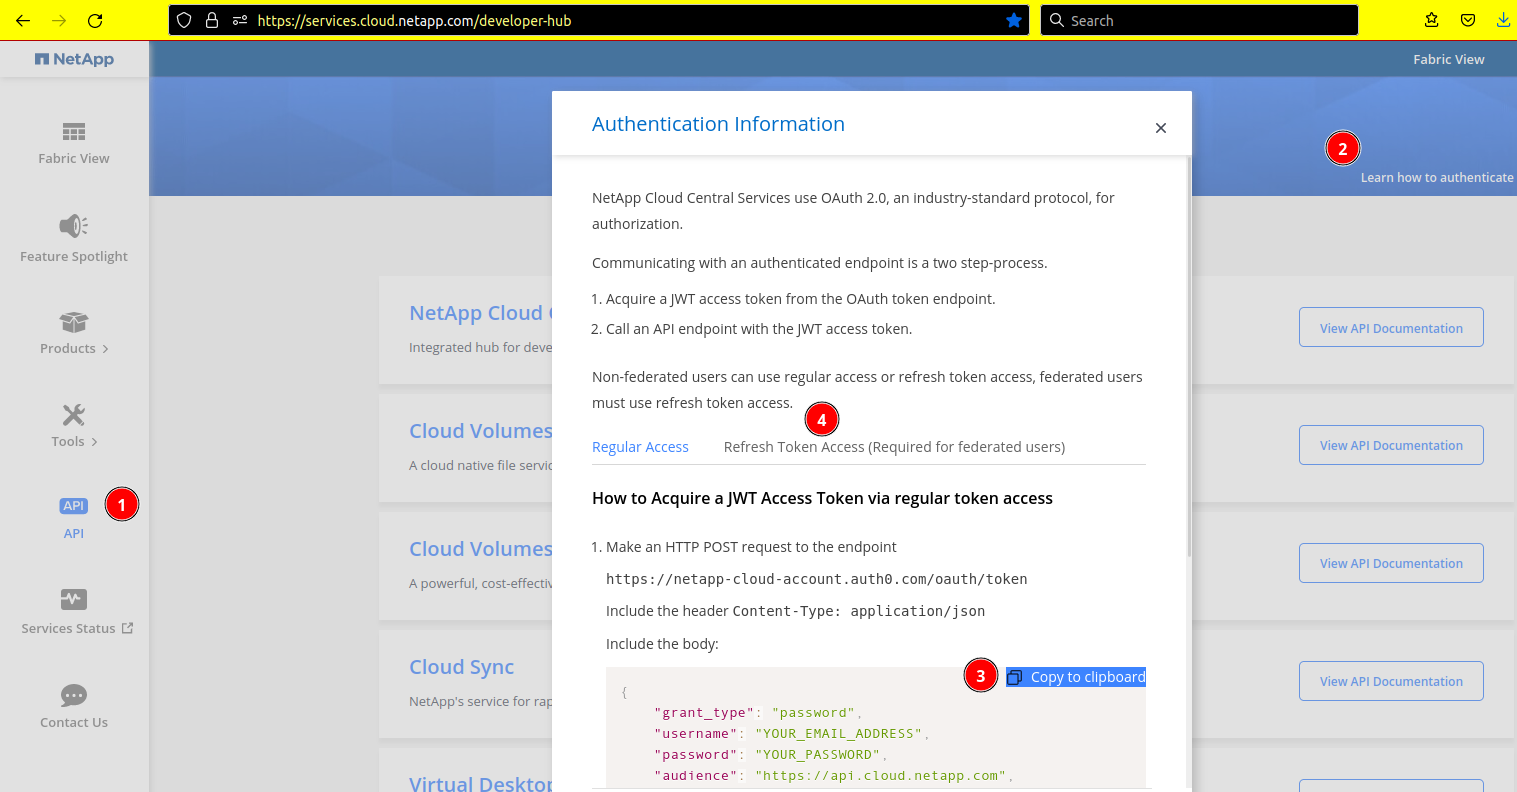Select the Regular Access tab

pyautogui.click(x=640, y=447)
